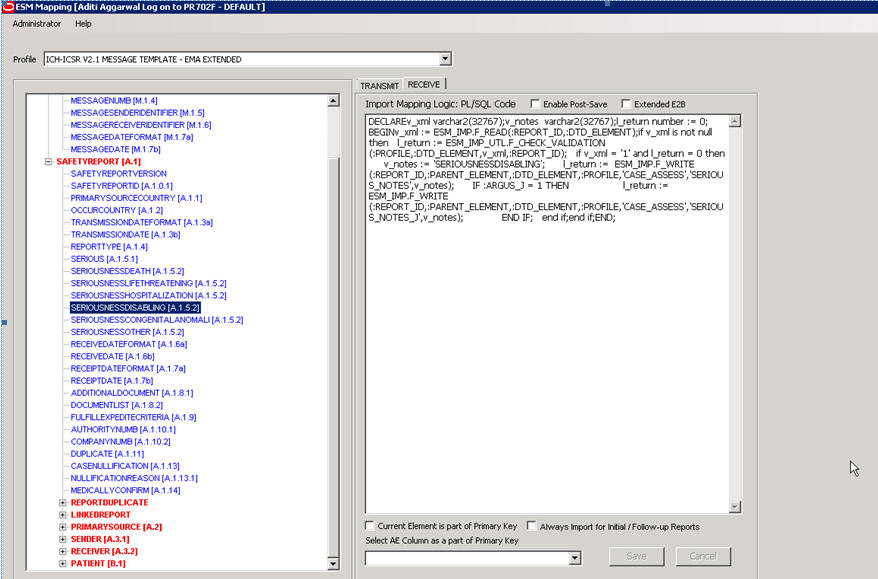Click inside the PL/SQL code text area
The height and width of the screenshot is (579, 878).
(x=548, y=314)
